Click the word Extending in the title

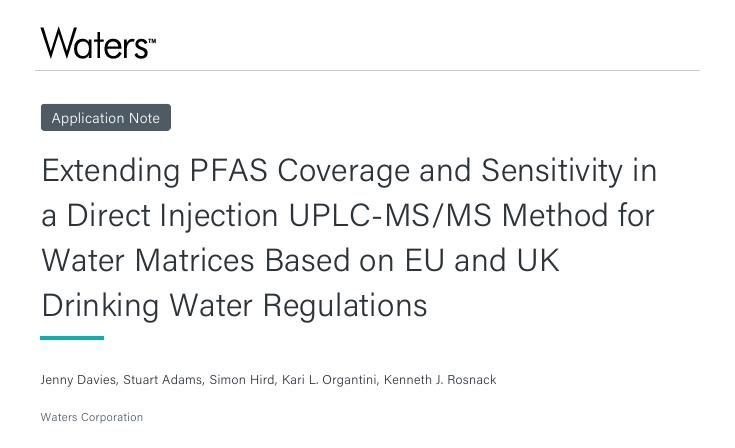click(110, 171)
